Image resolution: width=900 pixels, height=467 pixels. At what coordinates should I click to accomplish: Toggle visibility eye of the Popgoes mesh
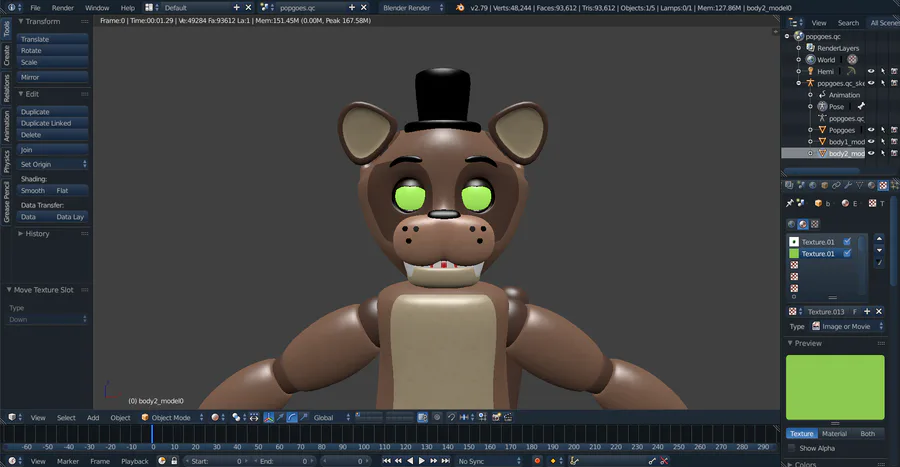click(871, 130)
